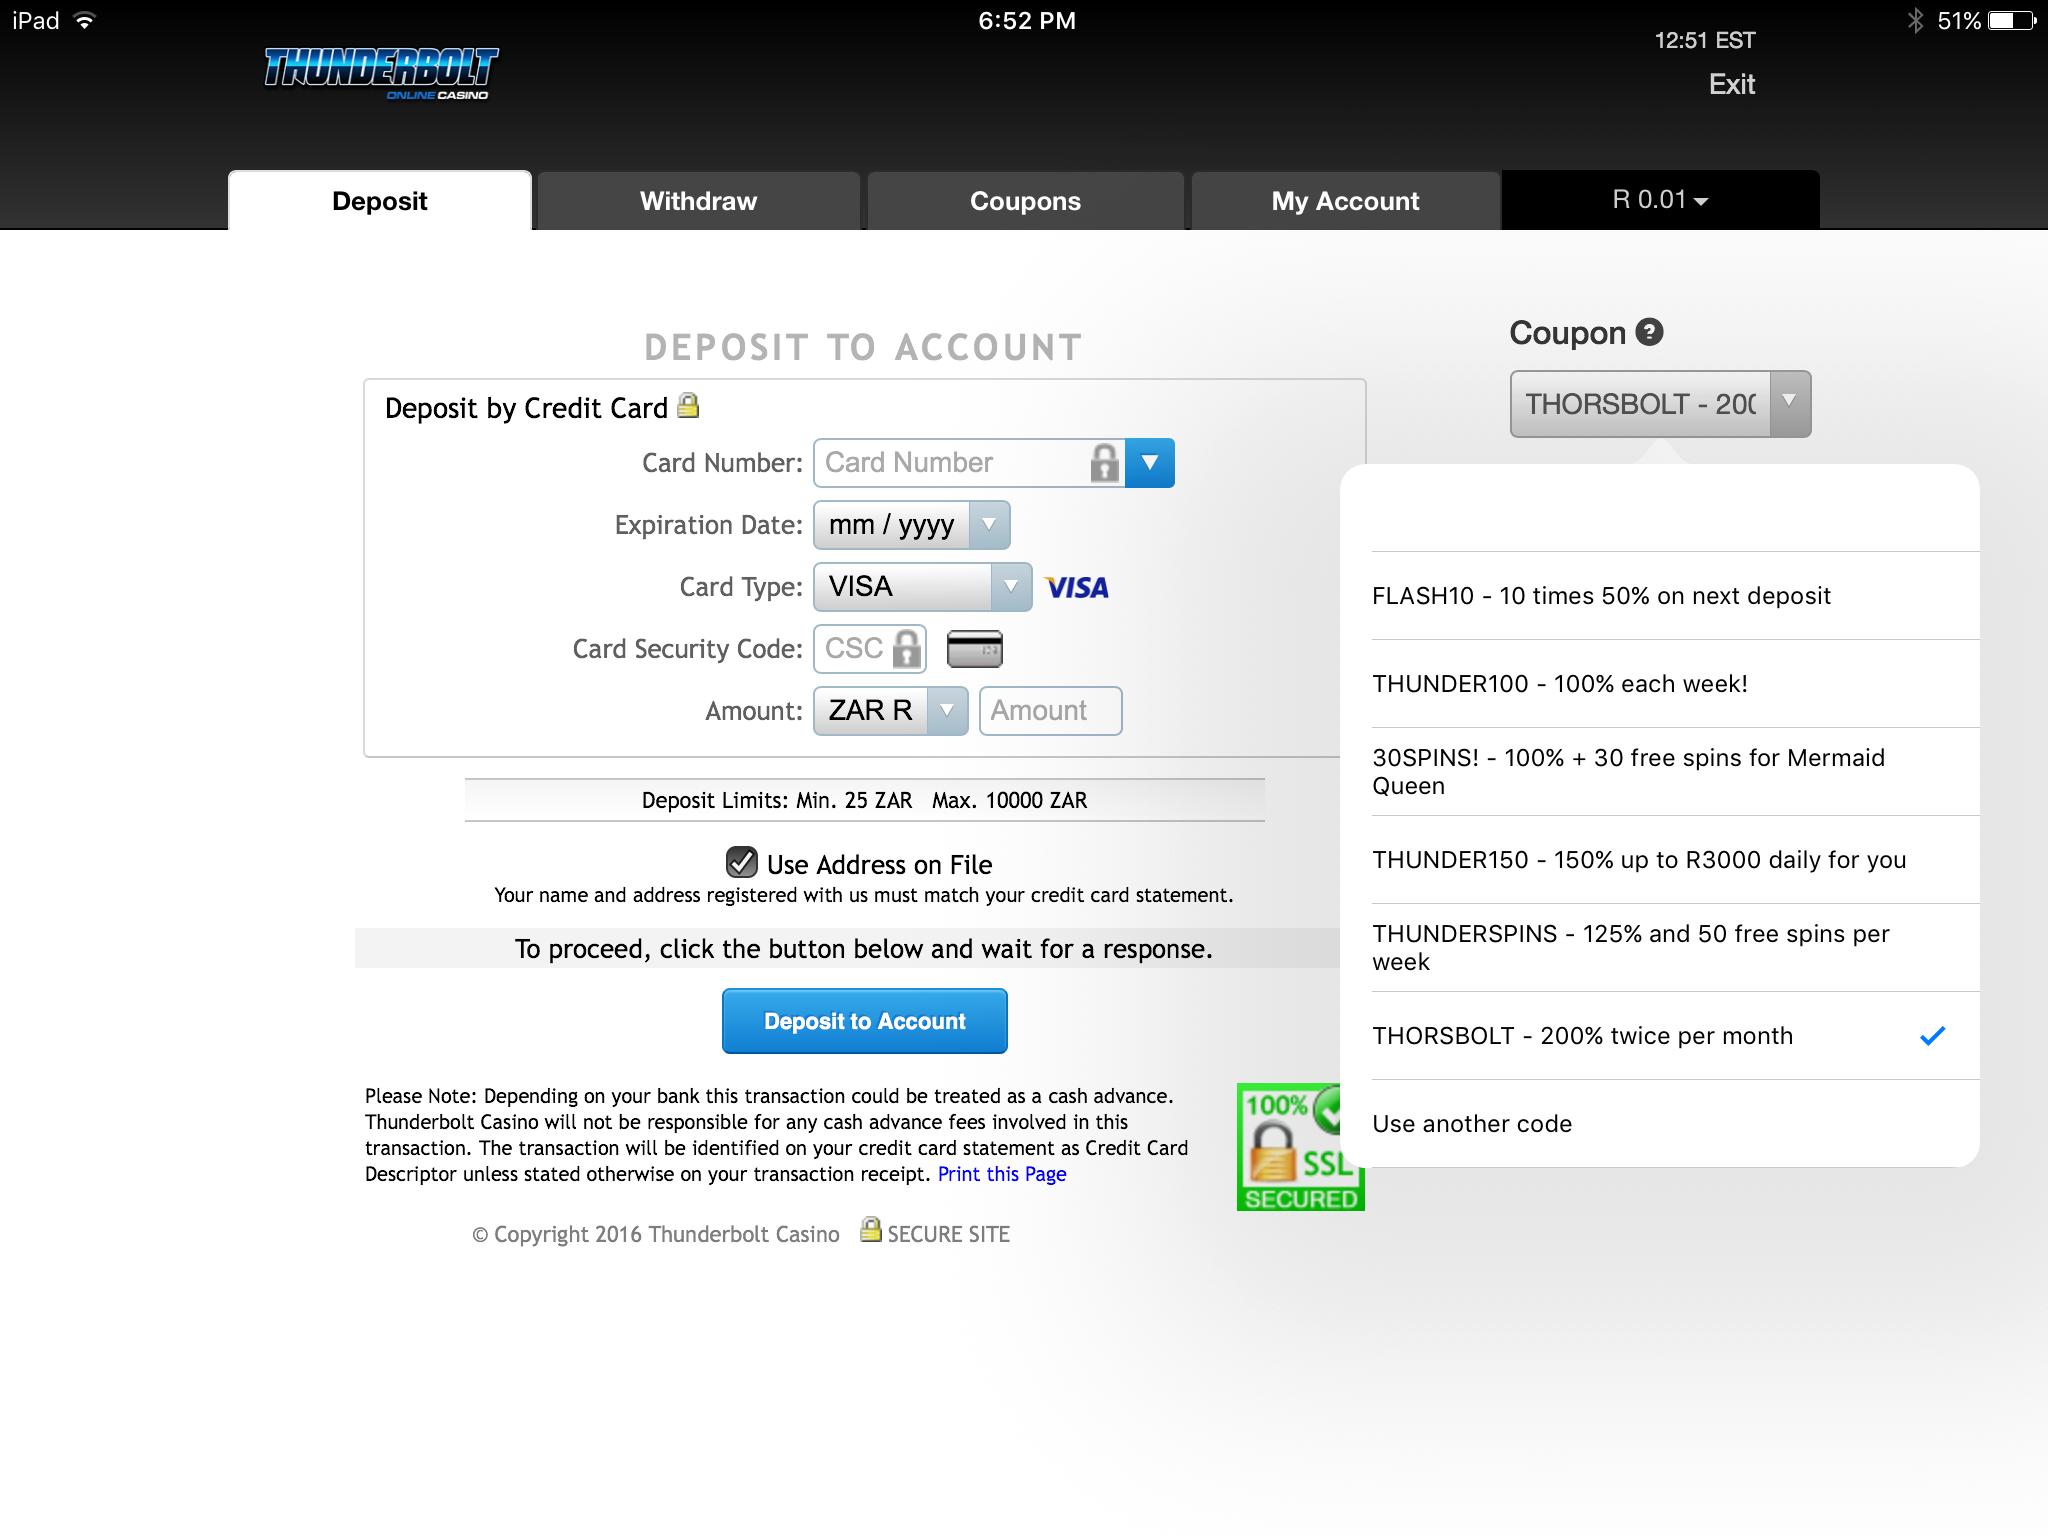Toggle the Use Address on File checkbox

(x=741, y=862)
